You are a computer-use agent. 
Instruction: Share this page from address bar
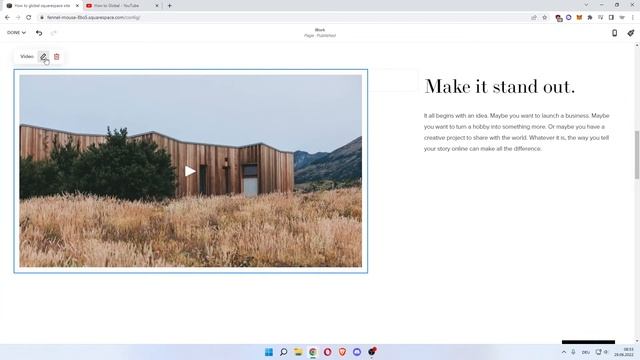tap(534, 18)
